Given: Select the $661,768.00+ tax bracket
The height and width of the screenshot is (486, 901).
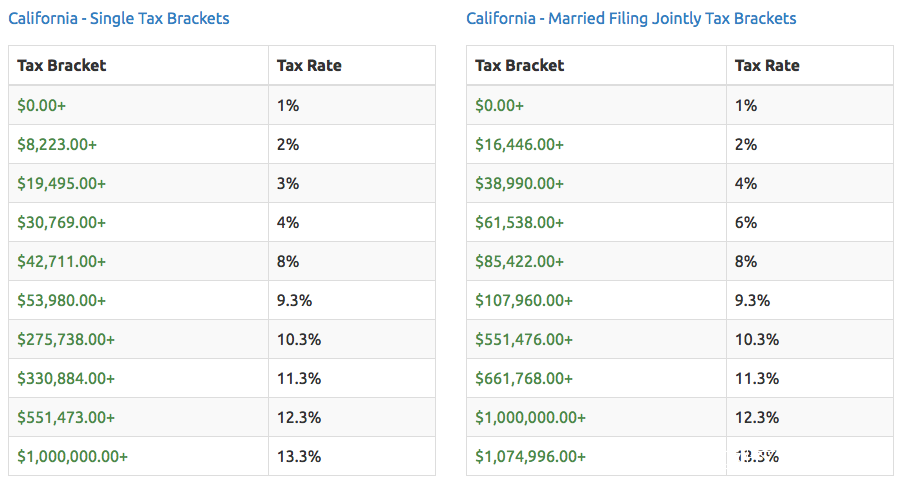Looking at the screenshot, I should (x=524, y=378).
